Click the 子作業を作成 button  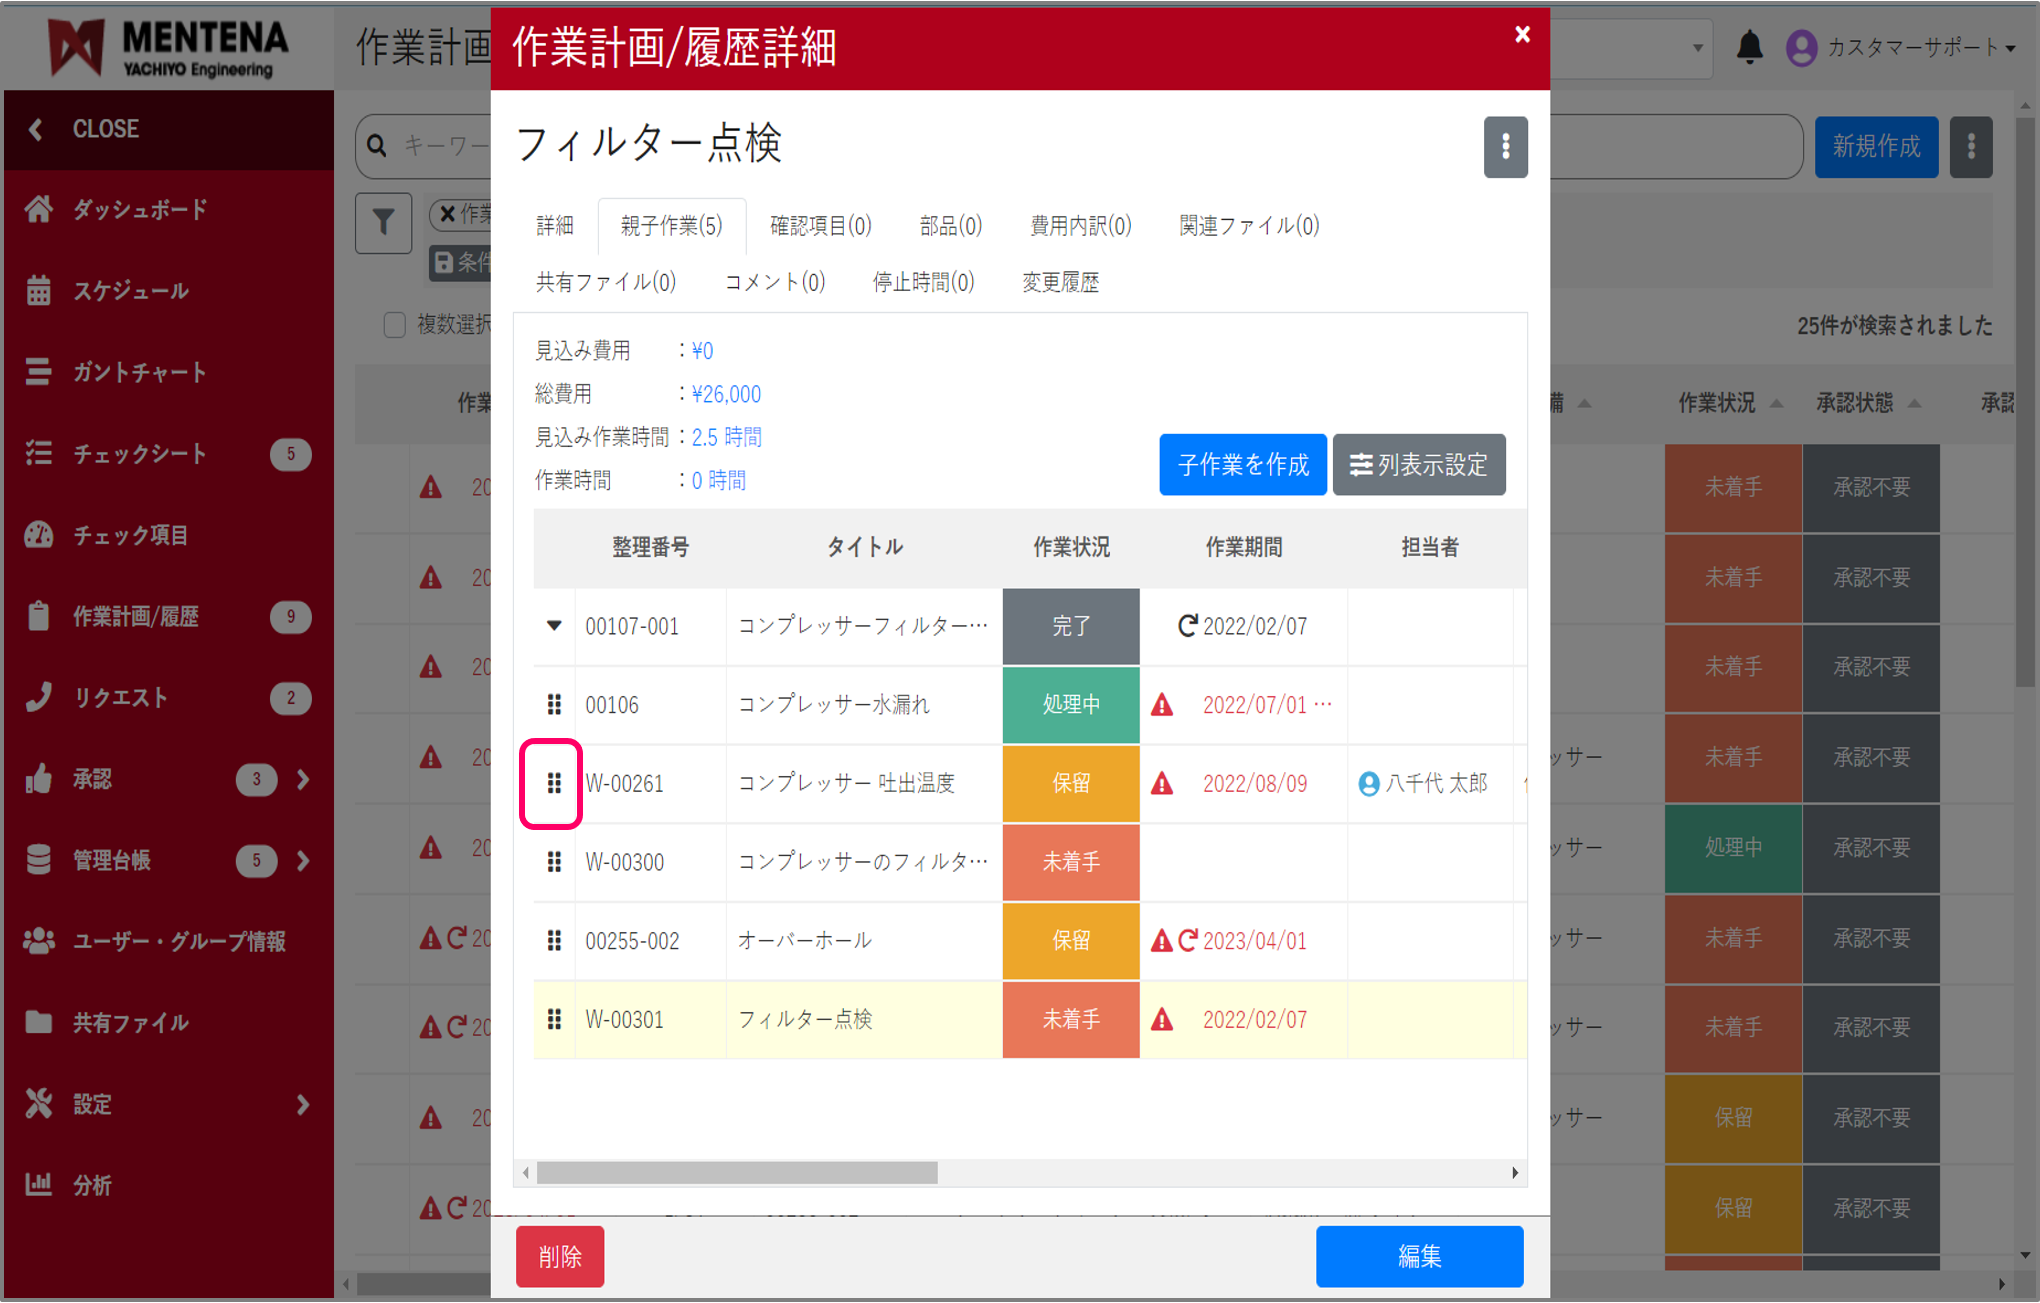coord(1243,464)
